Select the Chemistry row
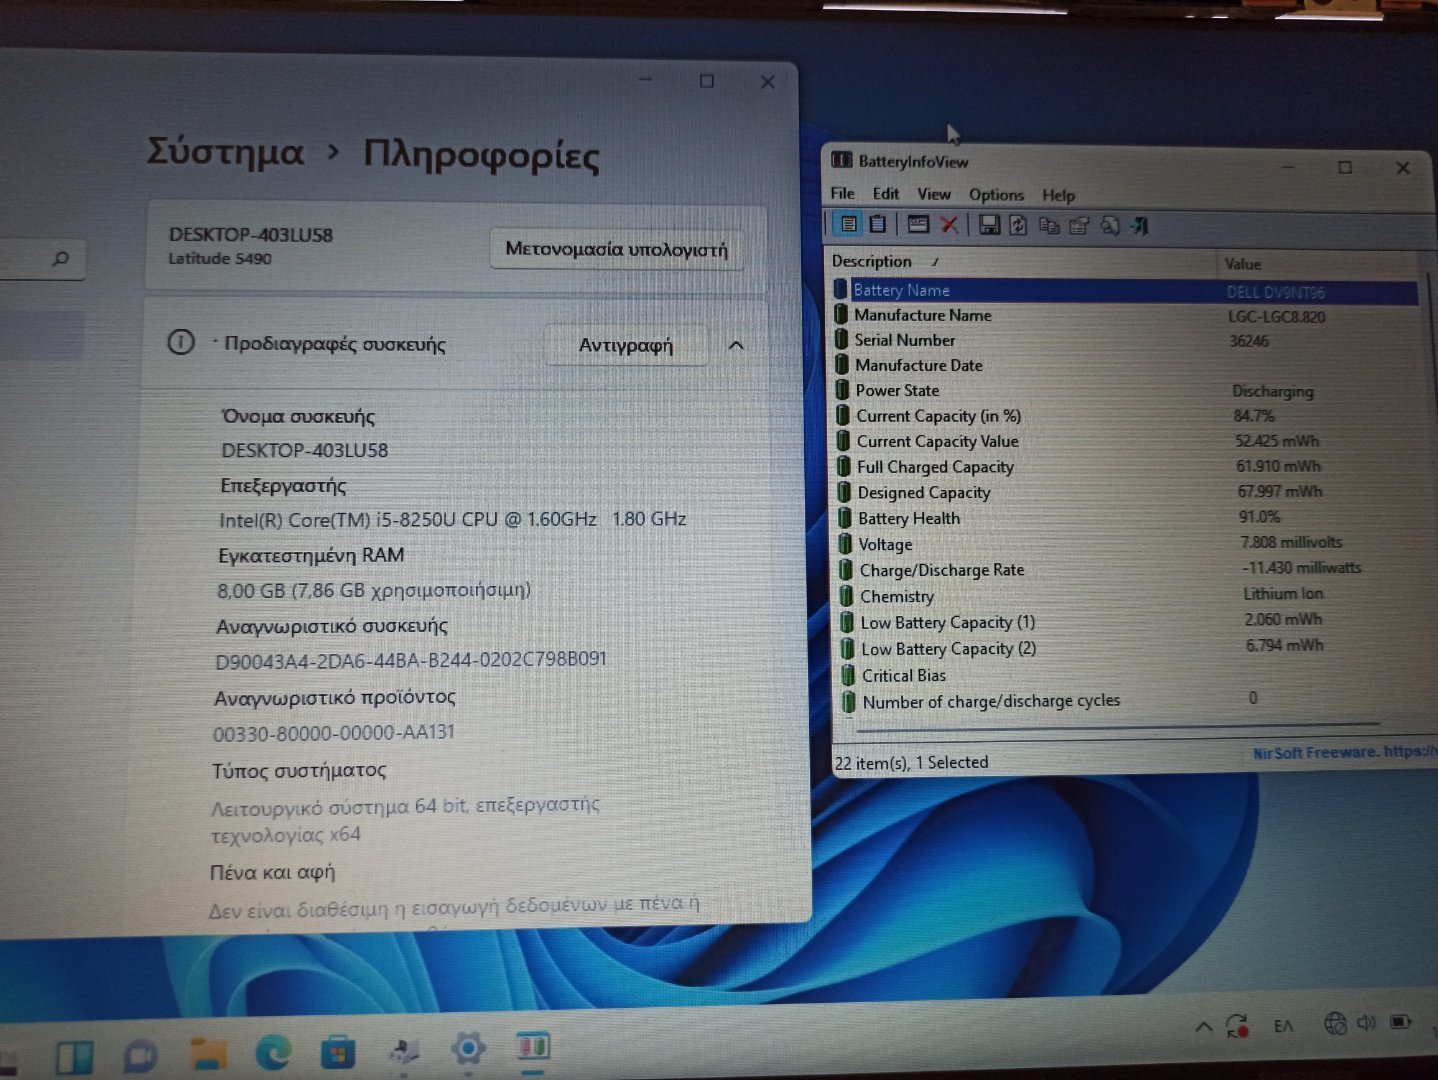The image size is (1438, 1080). pyautogui.click(x=1133, y=595)
